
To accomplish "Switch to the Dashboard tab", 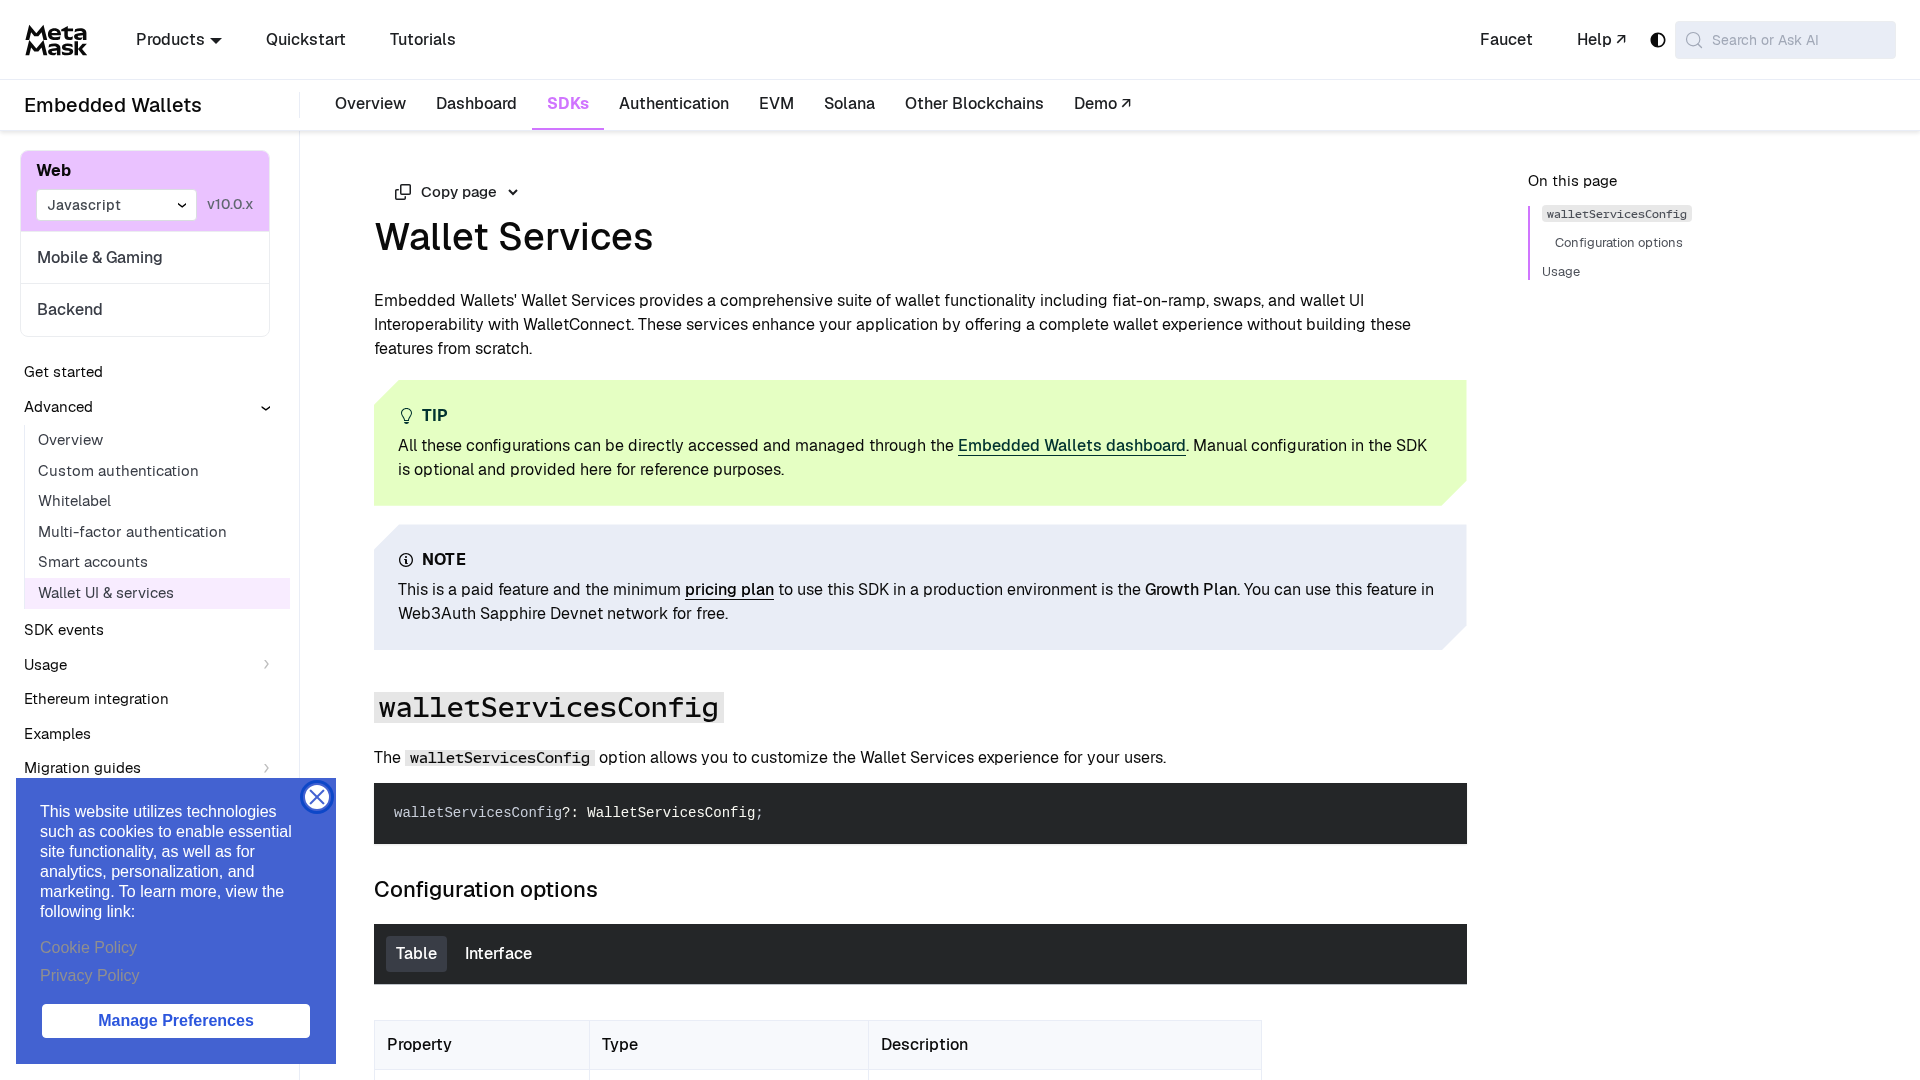I will [476, 104].
